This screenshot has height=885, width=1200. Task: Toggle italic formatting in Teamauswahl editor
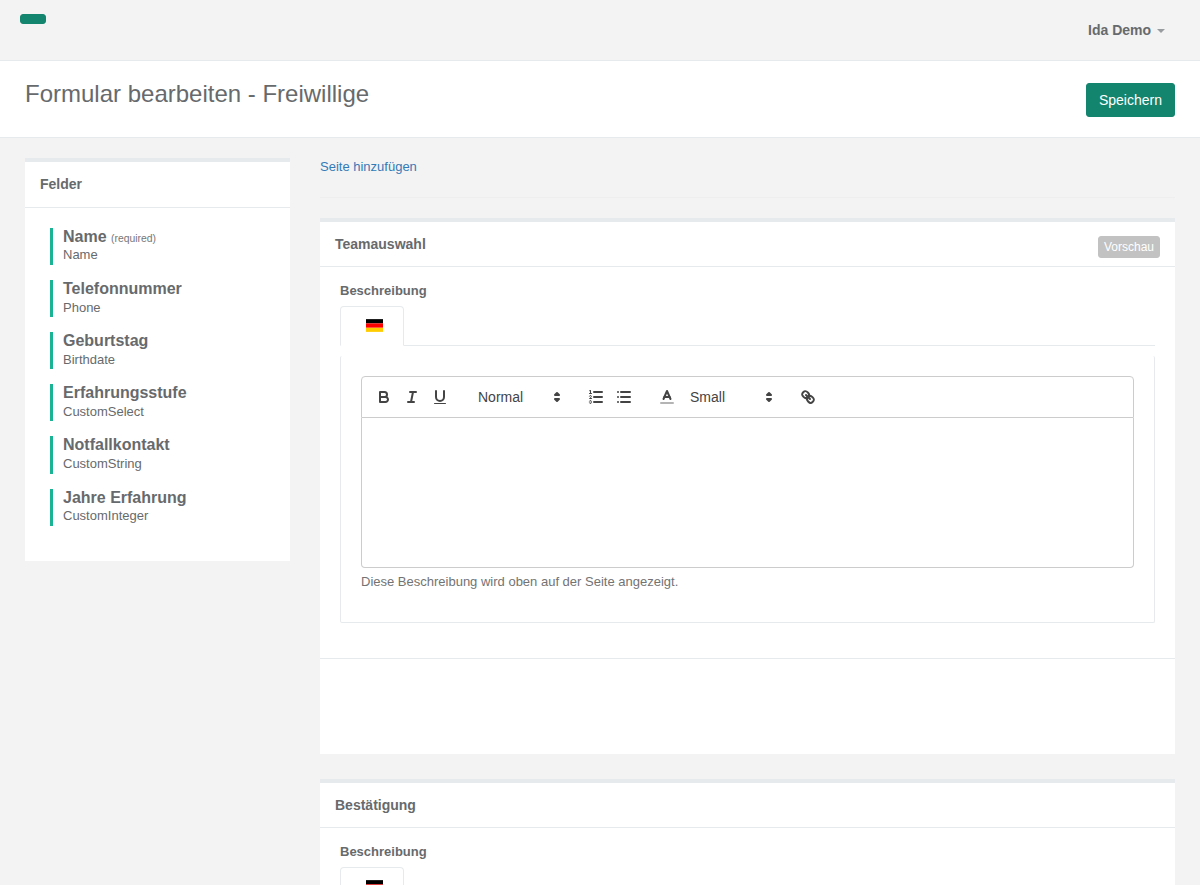[x=412, y=397]
